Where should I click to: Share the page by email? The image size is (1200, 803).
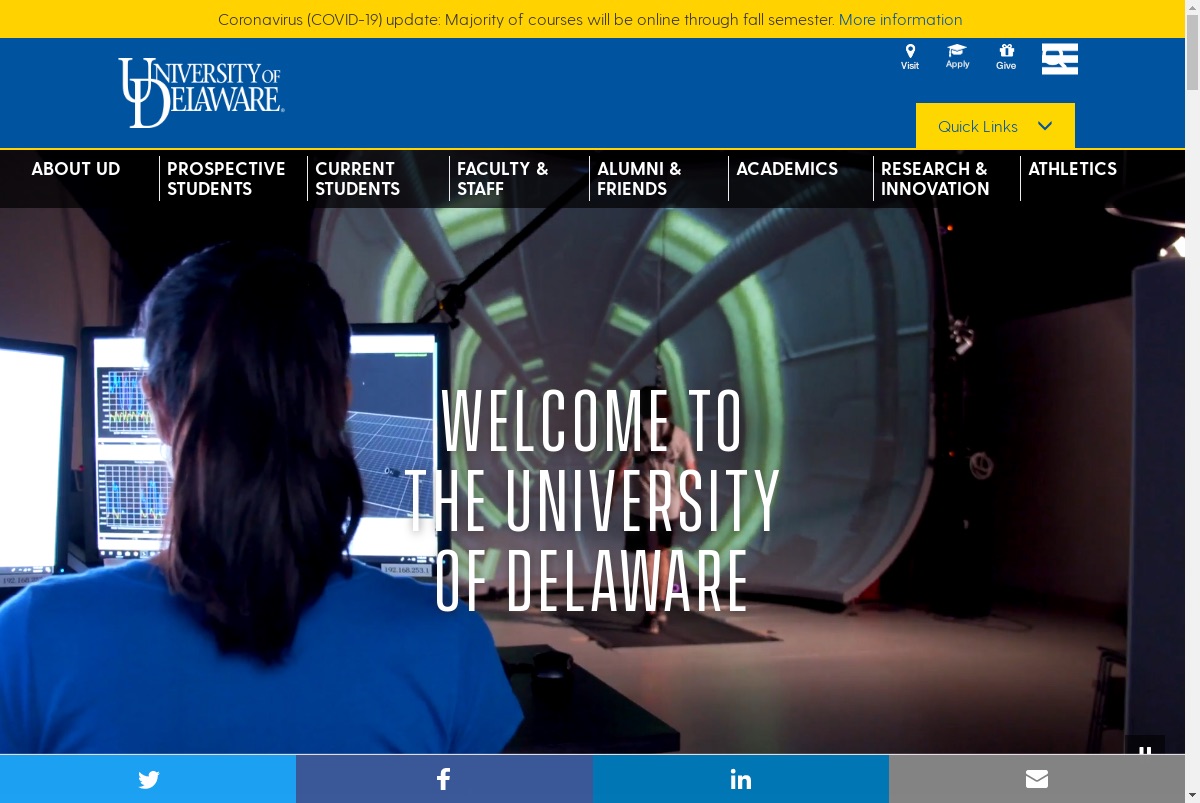(x=1037, y=779)
